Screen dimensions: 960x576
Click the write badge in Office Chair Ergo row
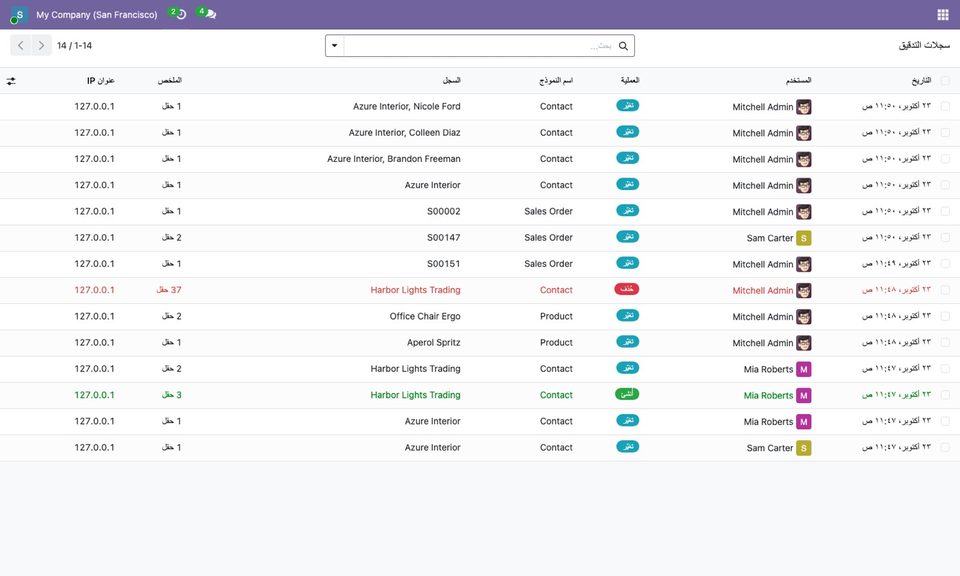tap(628, 315)
